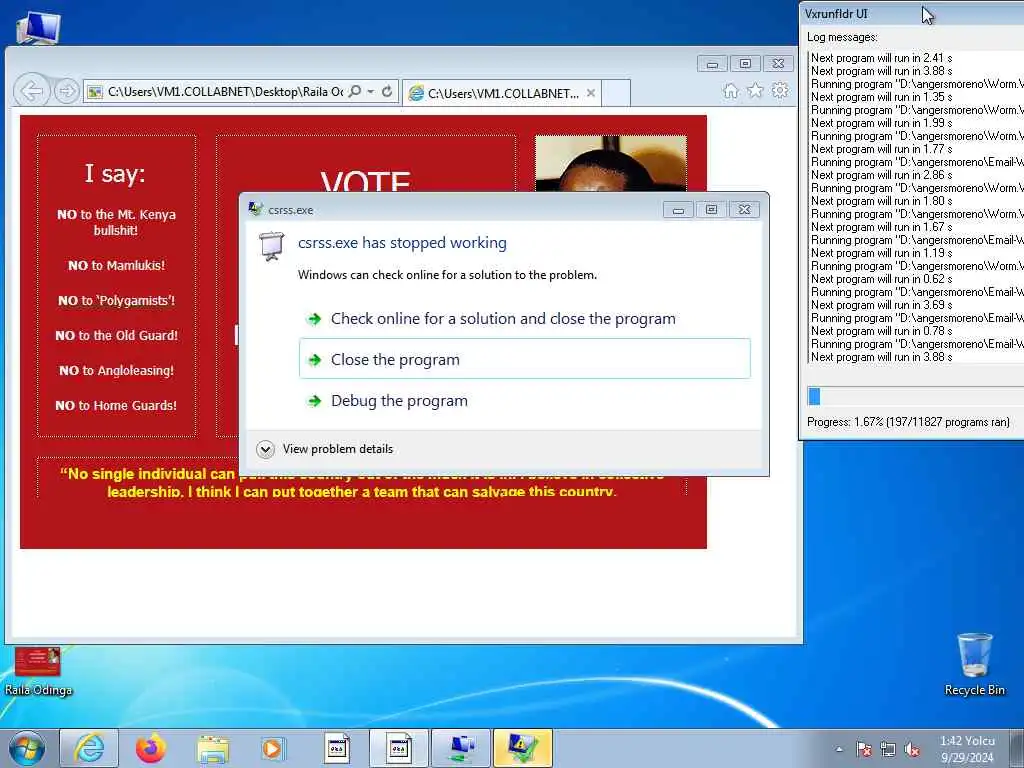Open the address bar dropdown arrow
Viewport: 1024px width, 768px height.
(370, 91)
